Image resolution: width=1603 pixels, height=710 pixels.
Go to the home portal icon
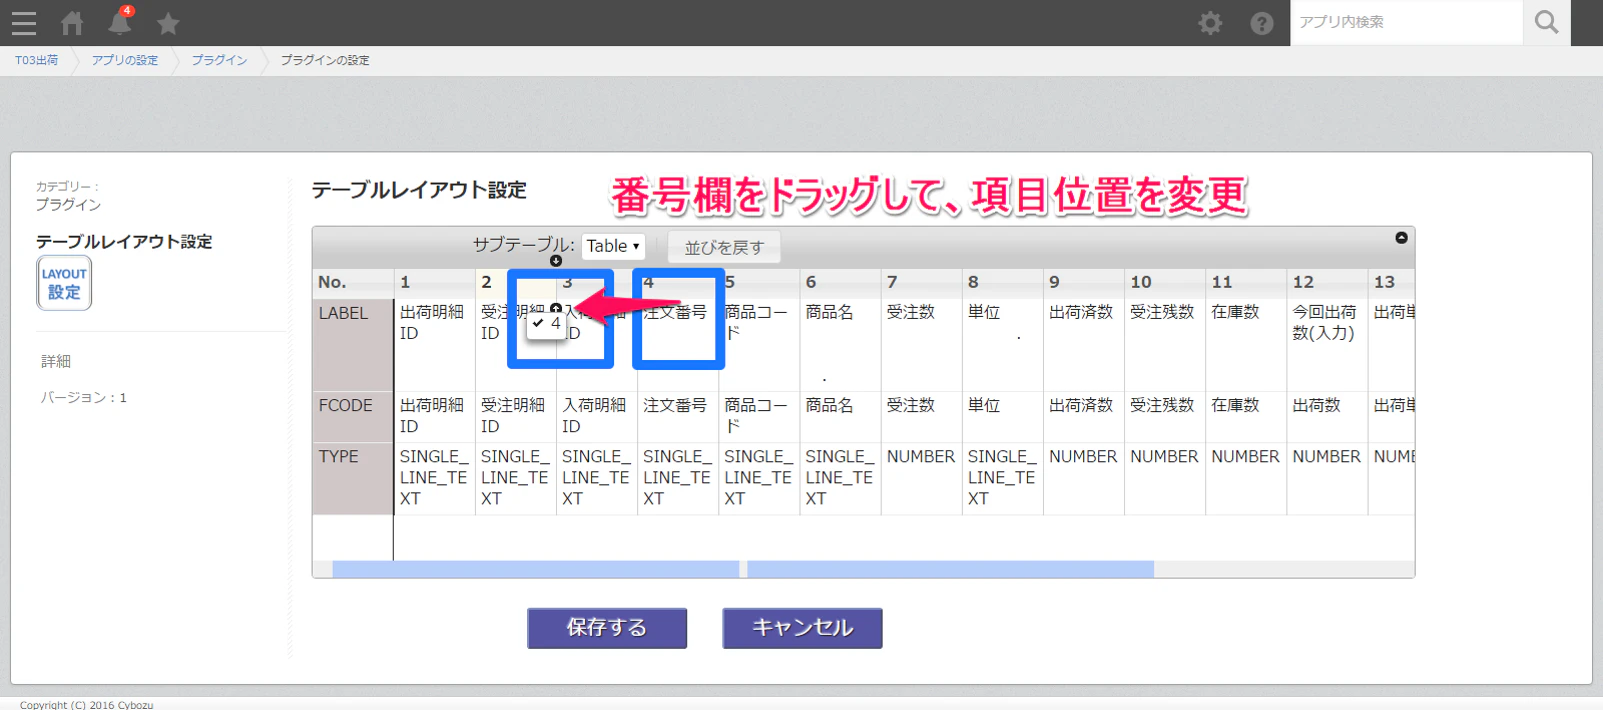tap(72, 23)
